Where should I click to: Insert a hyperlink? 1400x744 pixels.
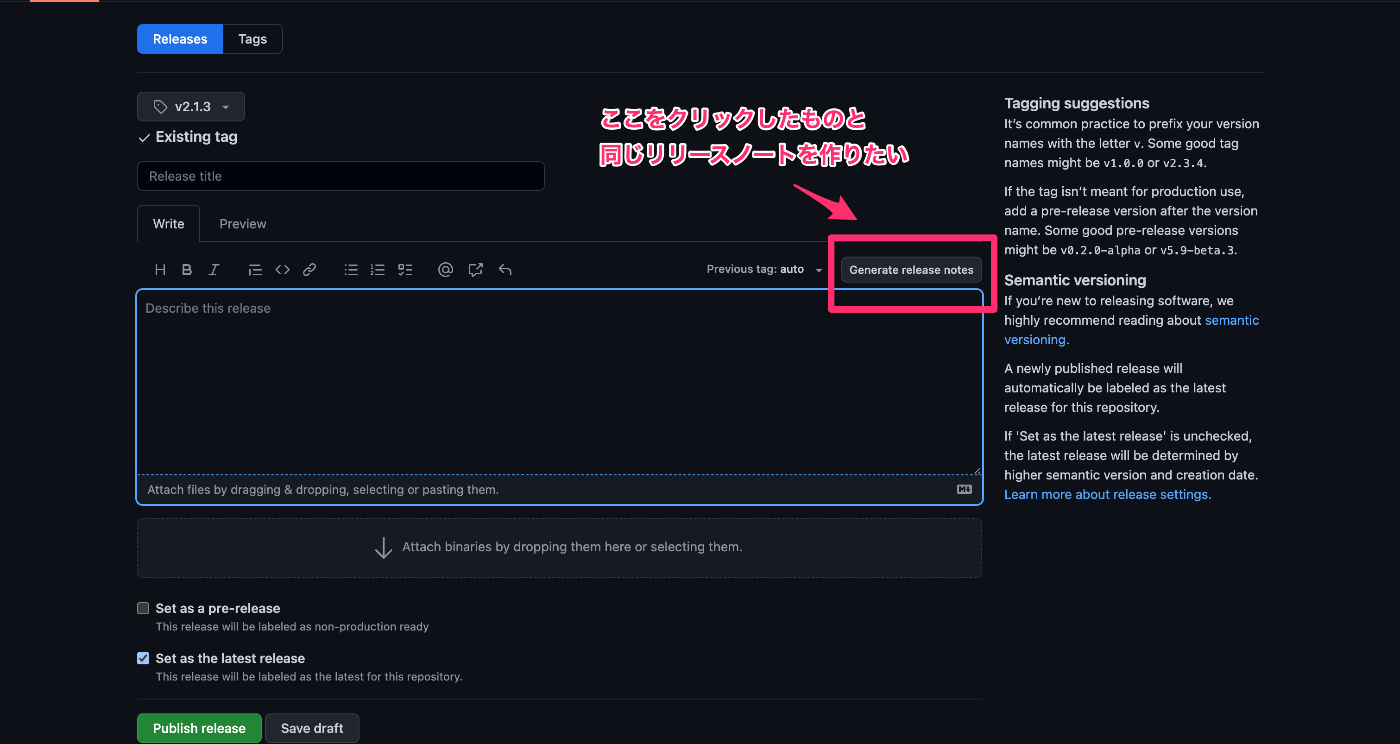click(309, 269)
